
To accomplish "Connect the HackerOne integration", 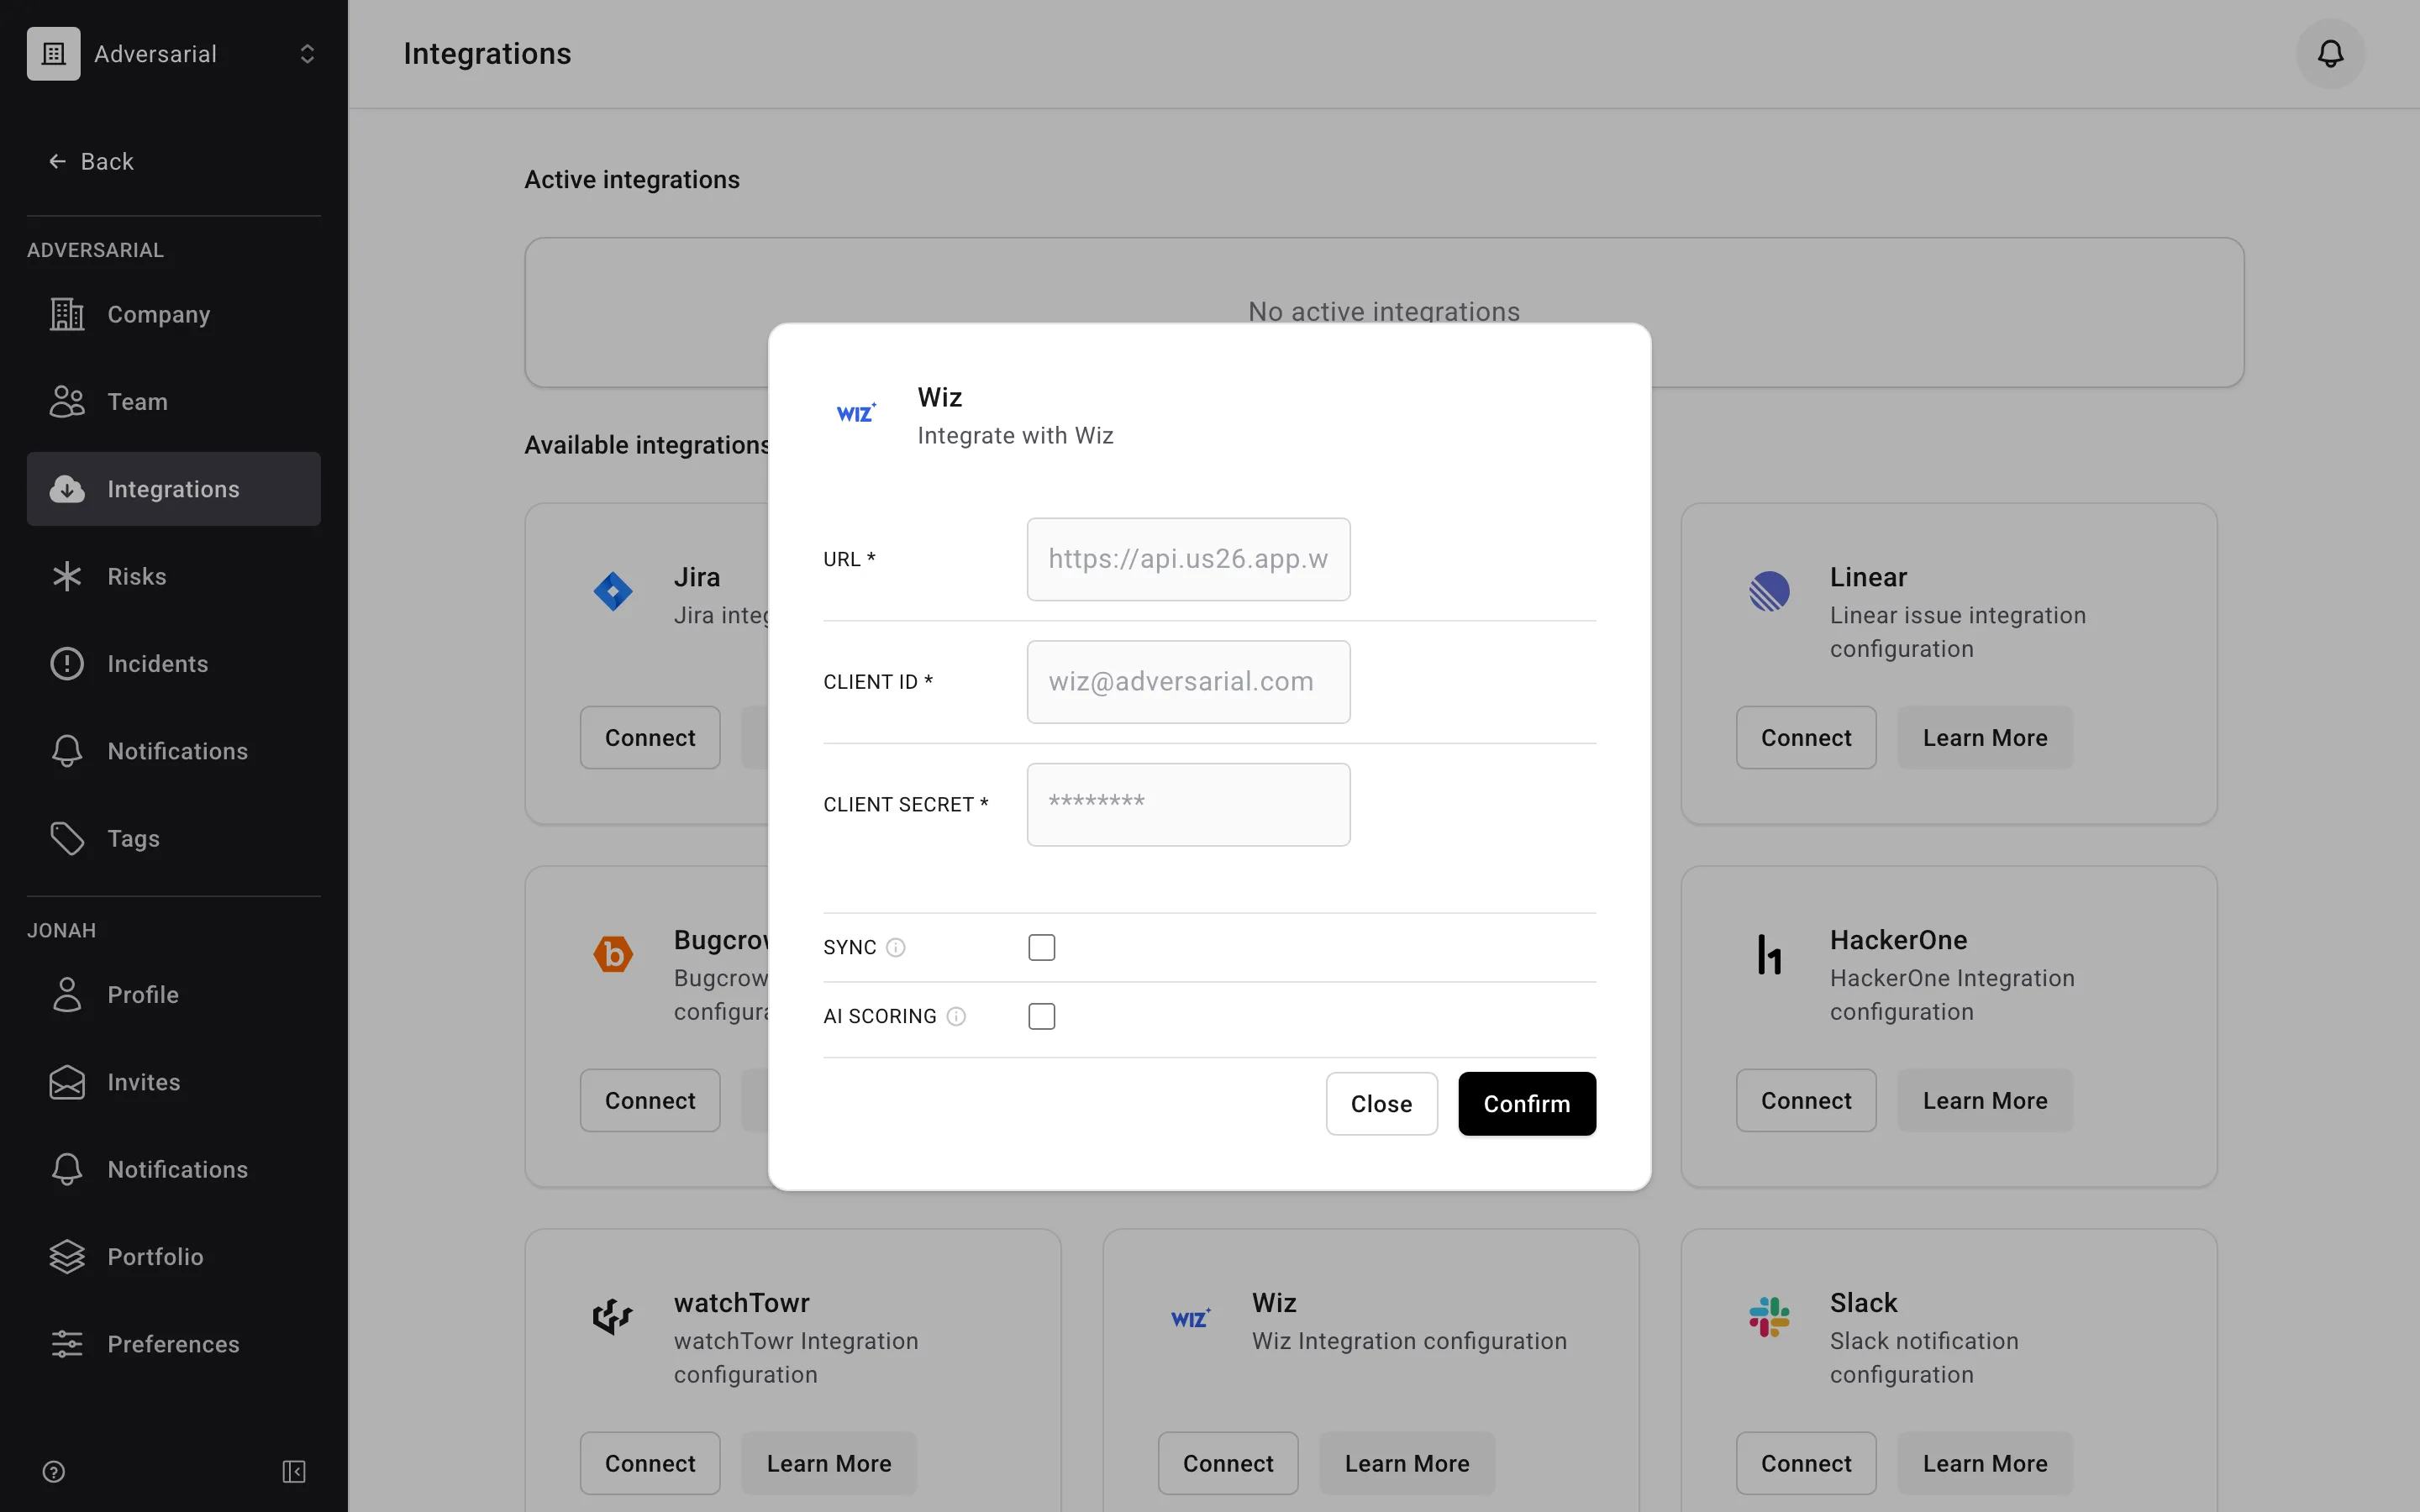I will [1806, 1101].
